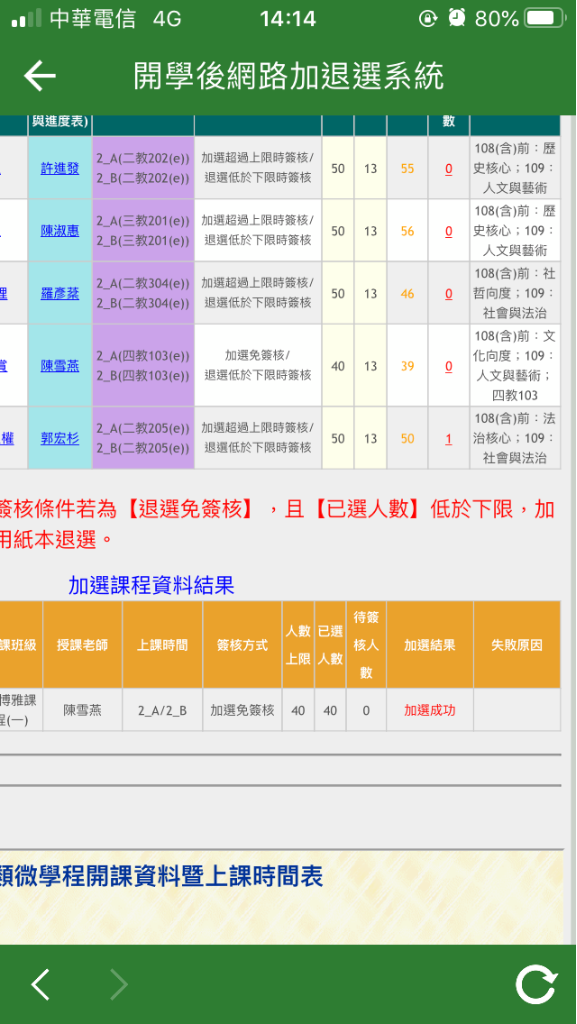Click pending count 0 in 許進發 row
Image resolution: width=577 pixels, height=1024 pixels.
[x=448, y=168]
